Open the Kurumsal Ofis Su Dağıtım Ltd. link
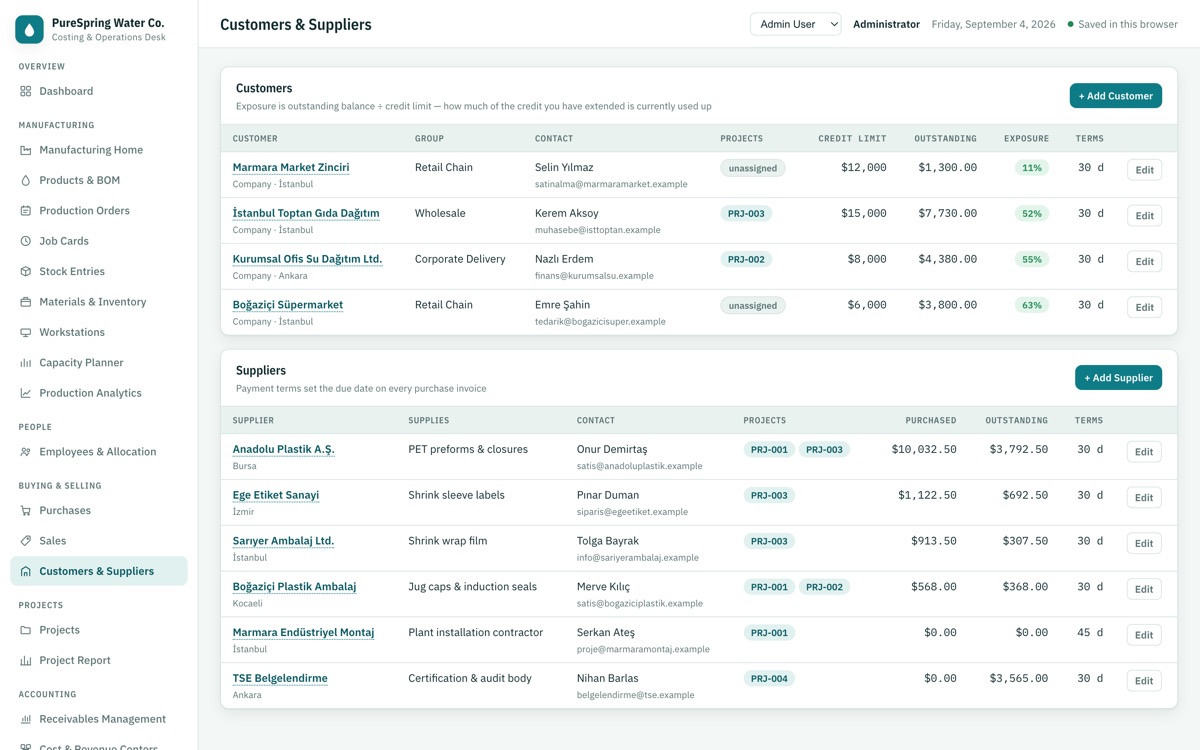This screenshot has height=750, width=1200. pos(307,259)
